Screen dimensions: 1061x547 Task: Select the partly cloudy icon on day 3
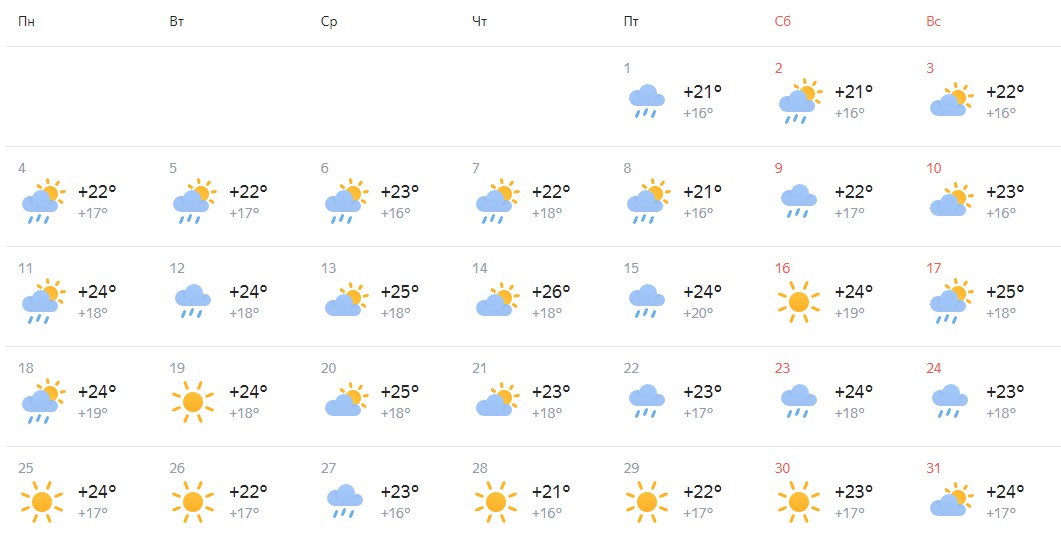click(x=951, y=101)
